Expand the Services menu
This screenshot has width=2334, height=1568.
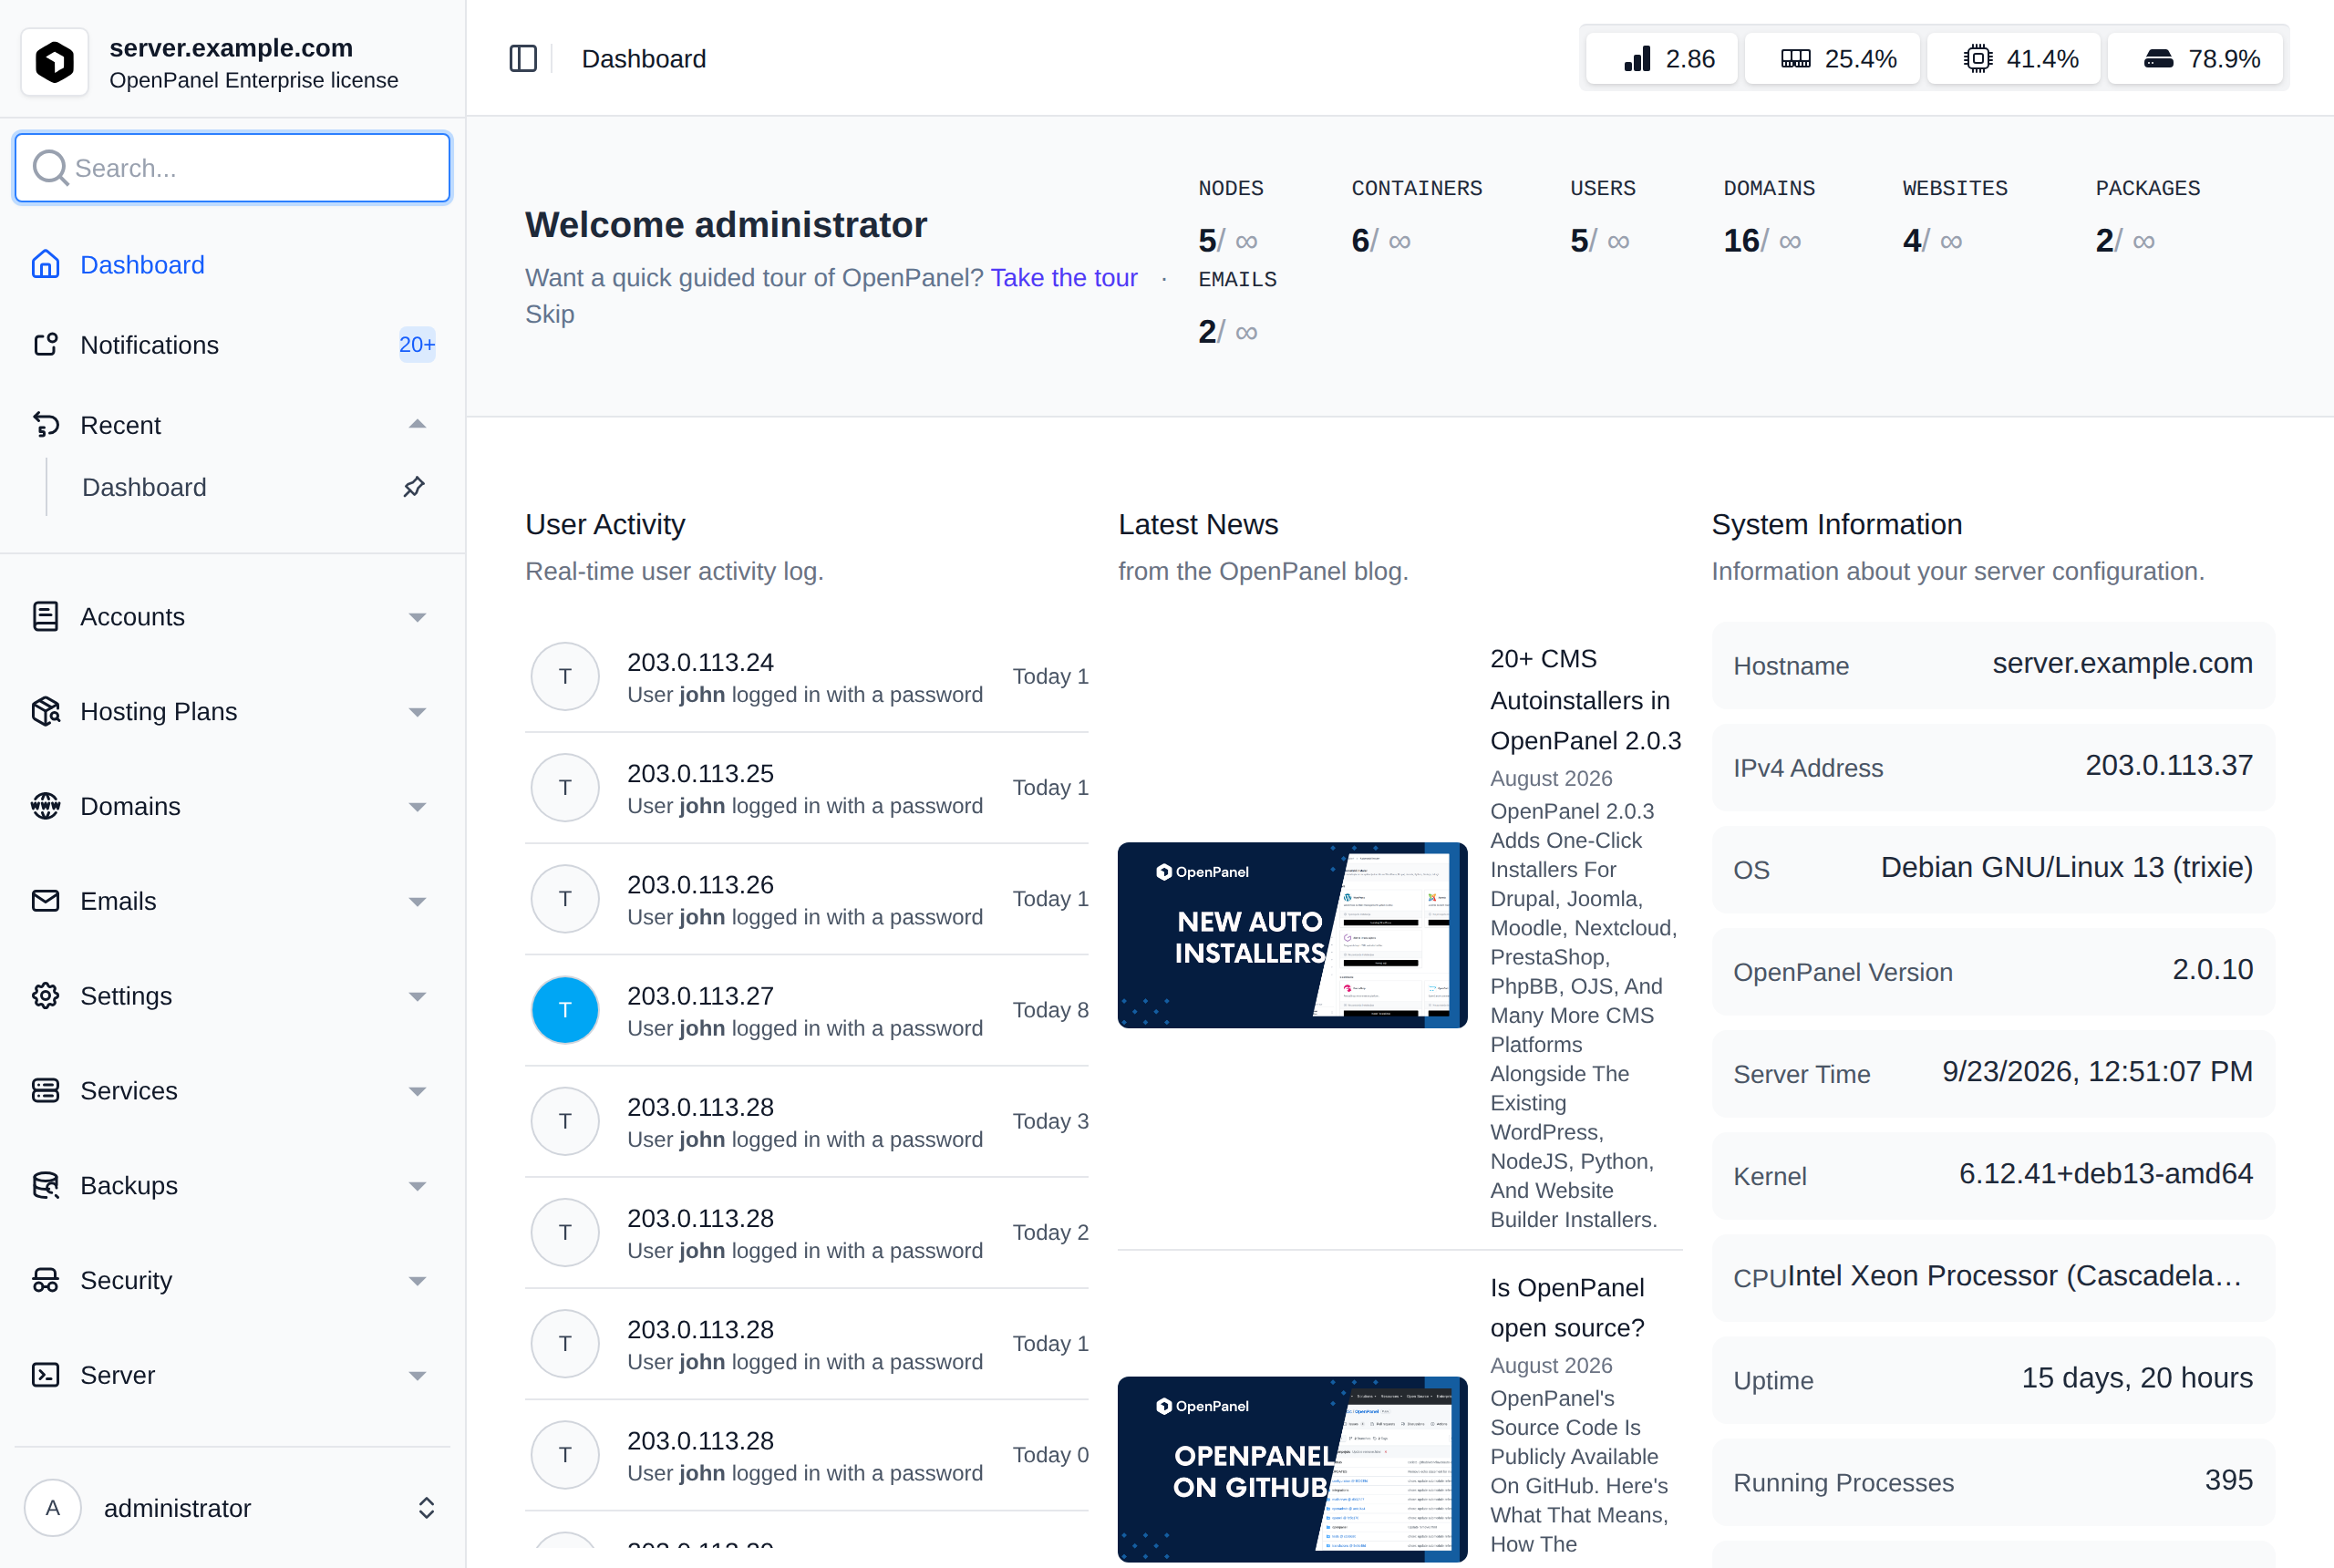(417, 1091)
